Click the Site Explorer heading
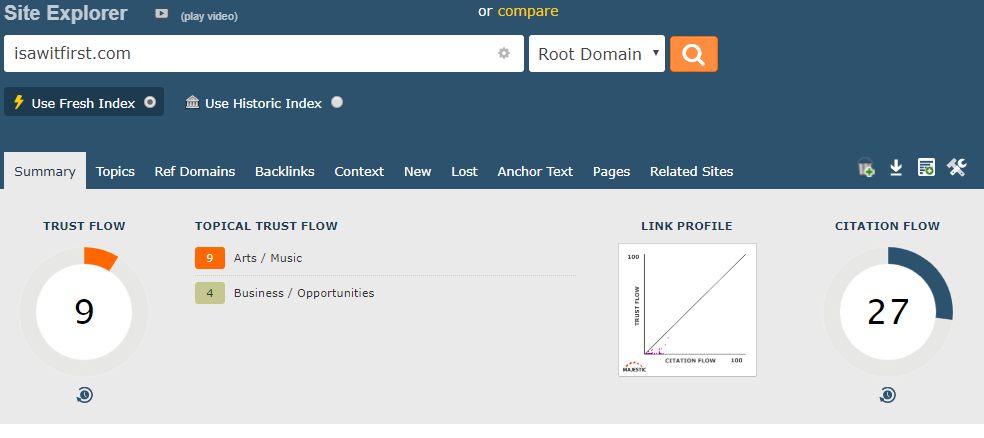Image resolution: width=984 pixels, height=438 pixels. click(66, 13)
